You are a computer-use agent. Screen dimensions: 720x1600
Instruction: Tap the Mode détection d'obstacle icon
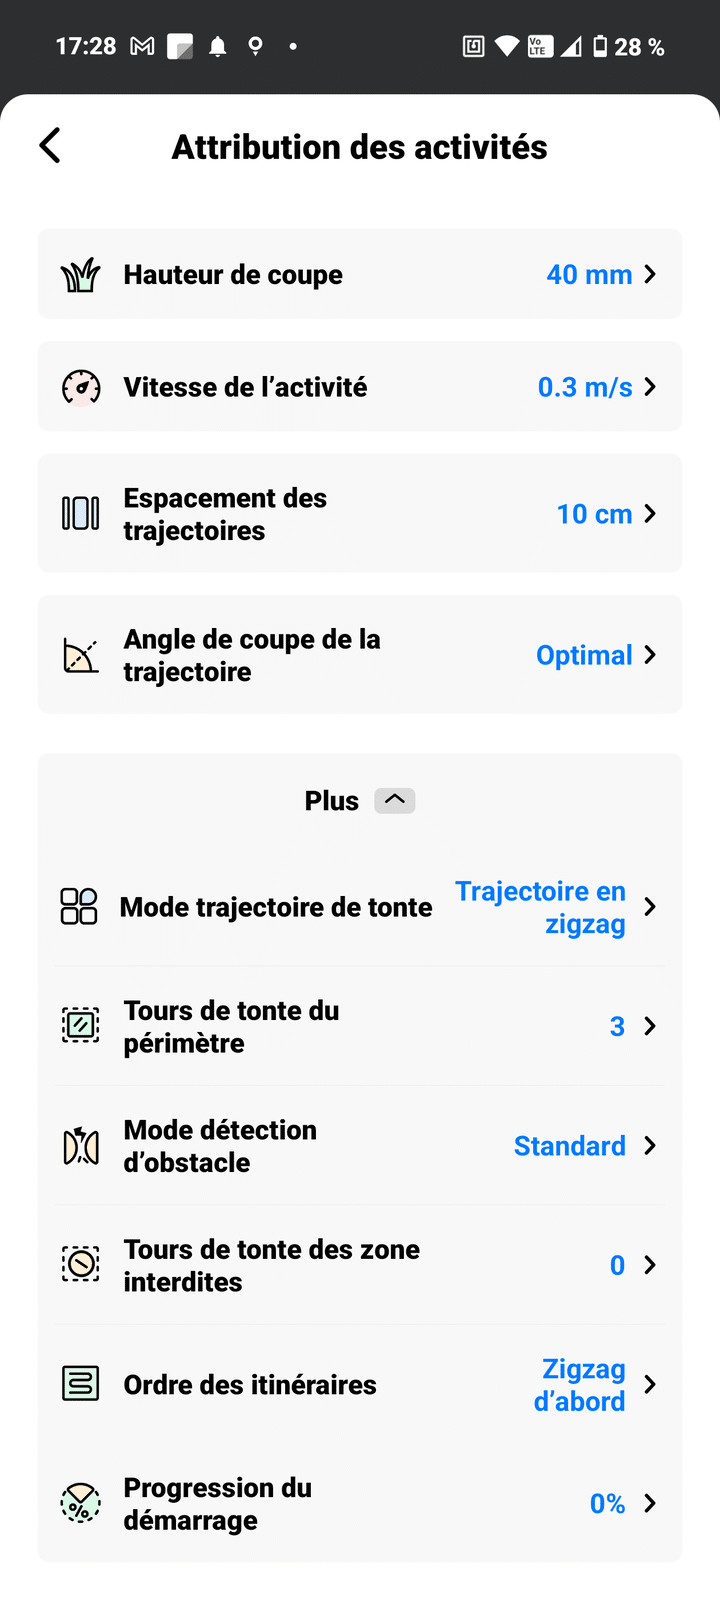81,1146
